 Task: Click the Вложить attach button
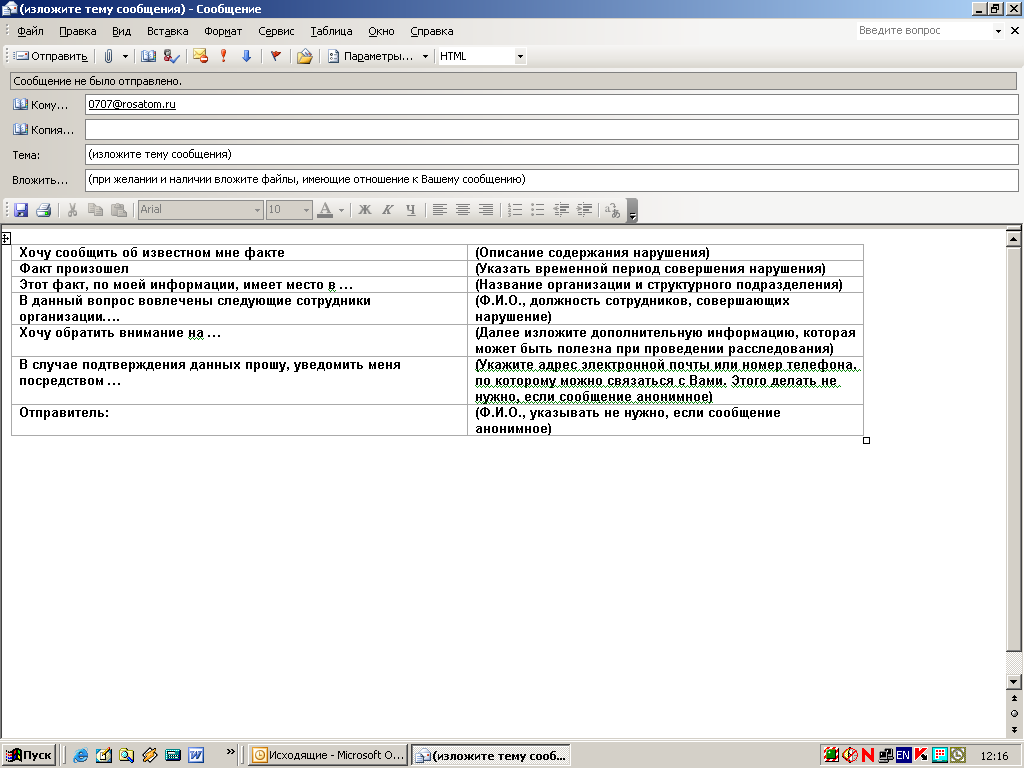click(40, 180)
